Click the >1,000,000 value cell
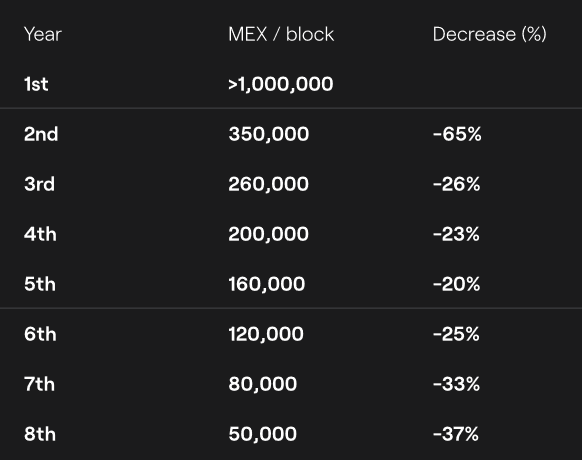This screenshot has width=582, height=460. tap(281, 84)
